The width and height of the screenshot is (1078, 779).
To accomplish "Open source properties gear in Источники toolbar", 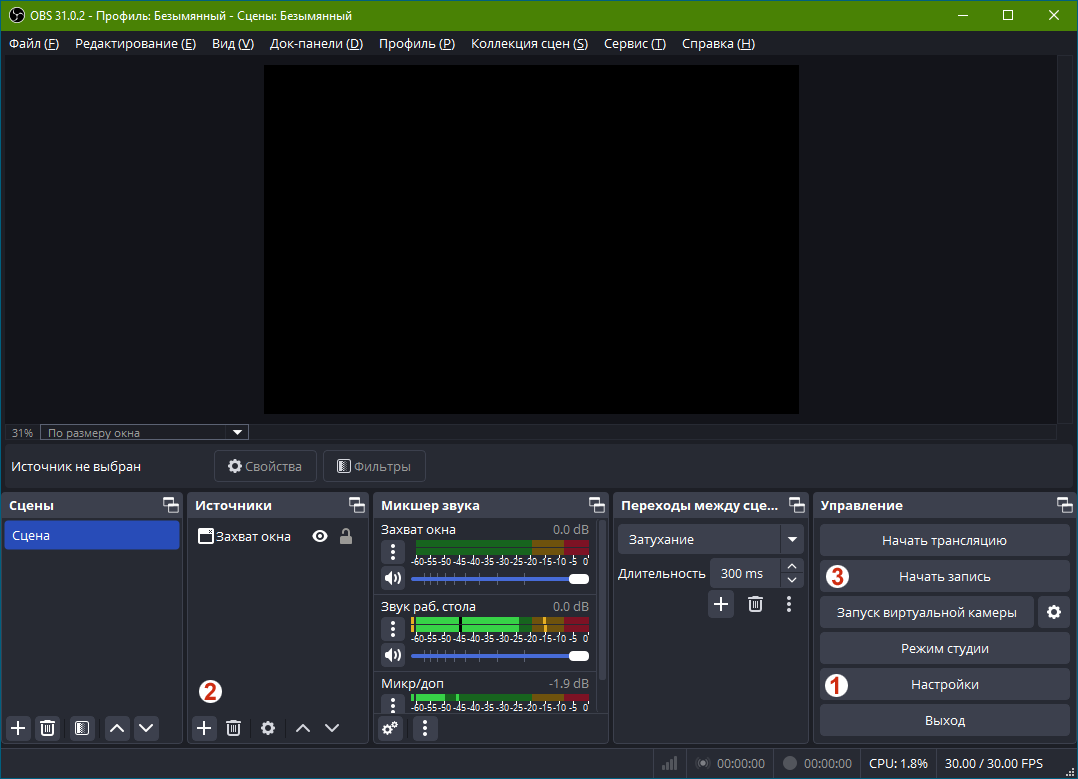I will click(268, 728).
